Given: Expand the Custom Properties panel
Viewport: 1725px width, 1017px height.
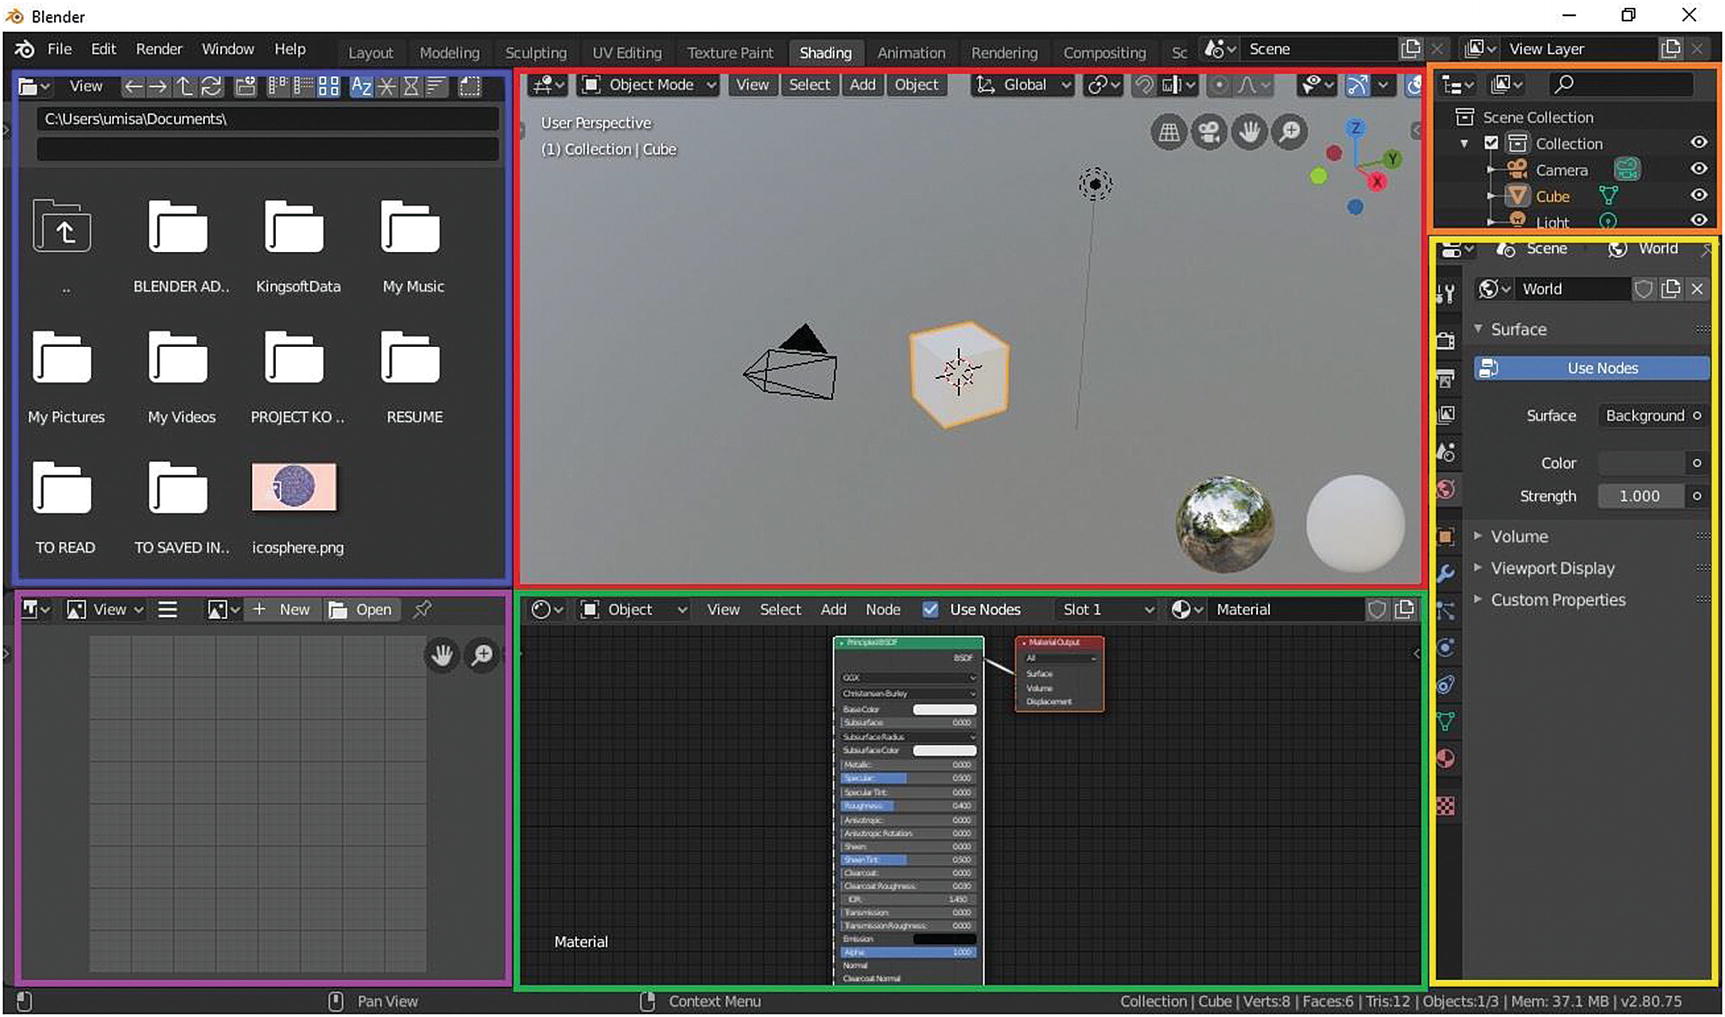Looking at the screenshot, I should pos(1558,600).
